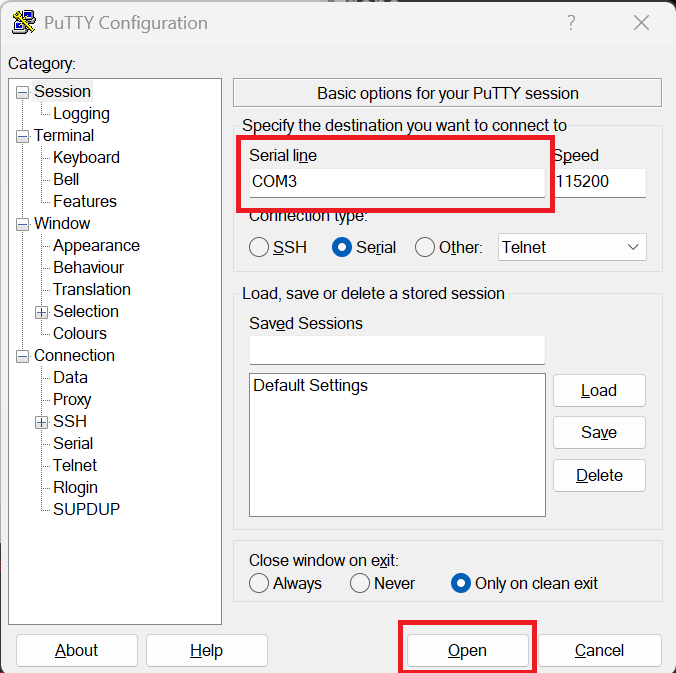
Task: Select the Serial connection type radio button
Action: click(x=342, y=247)
